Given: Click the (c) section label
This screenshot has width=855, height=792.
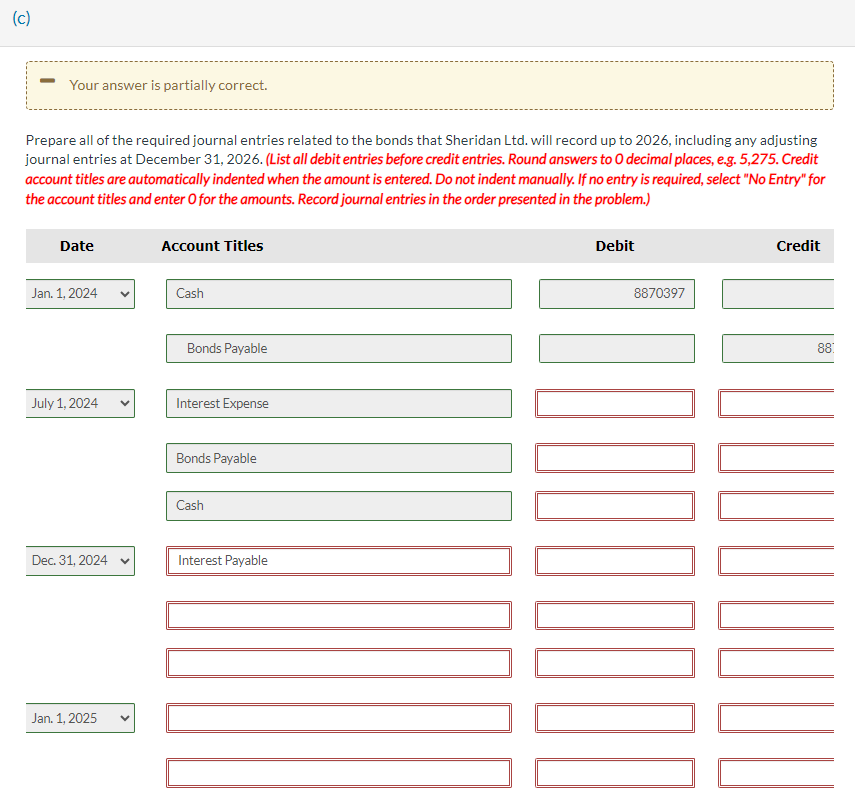Looking at the screenshot, I should tap(21, 19).
